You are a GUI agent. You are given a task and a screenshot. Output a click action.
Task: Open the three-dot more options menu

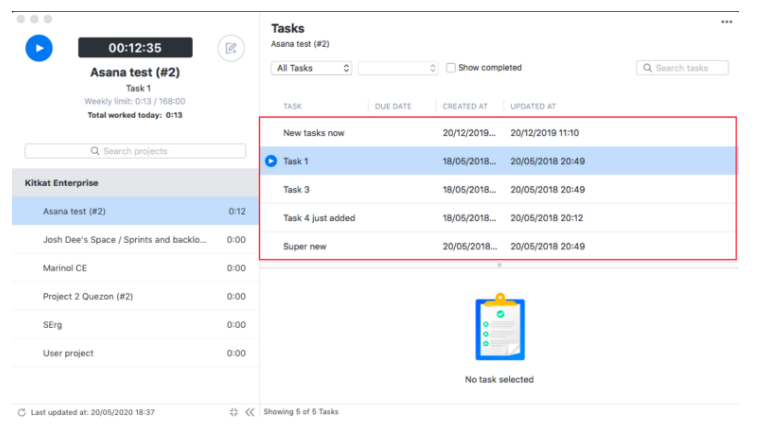pos(726,22)
